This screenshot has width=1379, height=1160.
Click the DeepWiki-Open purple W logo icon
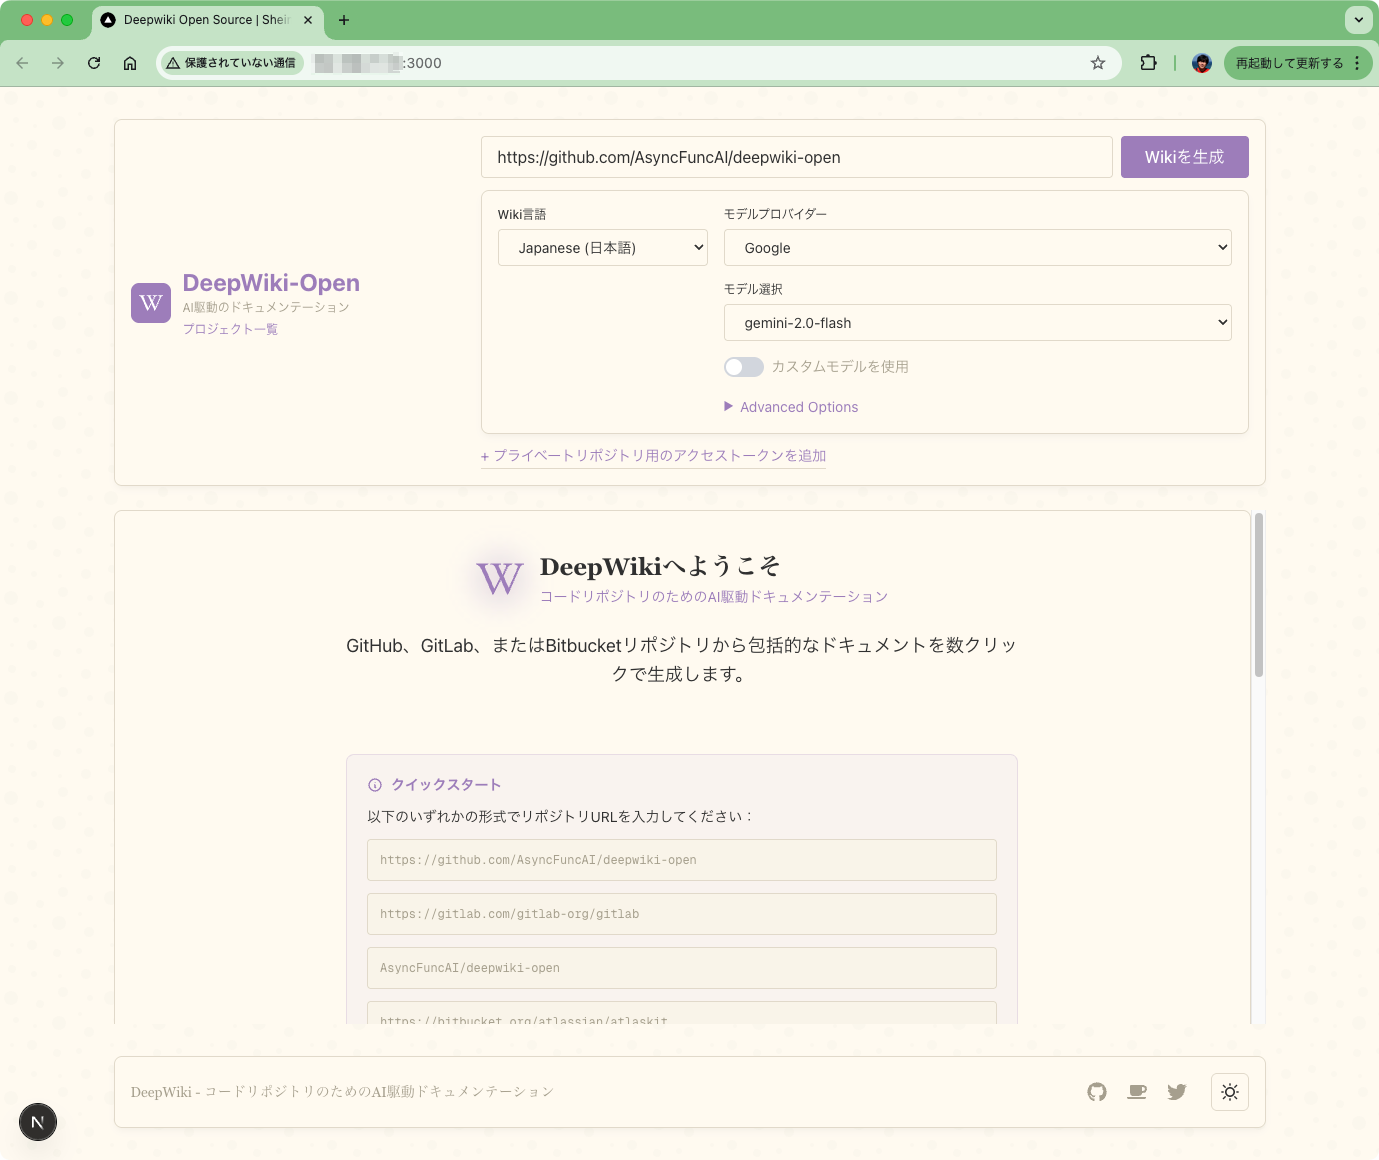151,303
